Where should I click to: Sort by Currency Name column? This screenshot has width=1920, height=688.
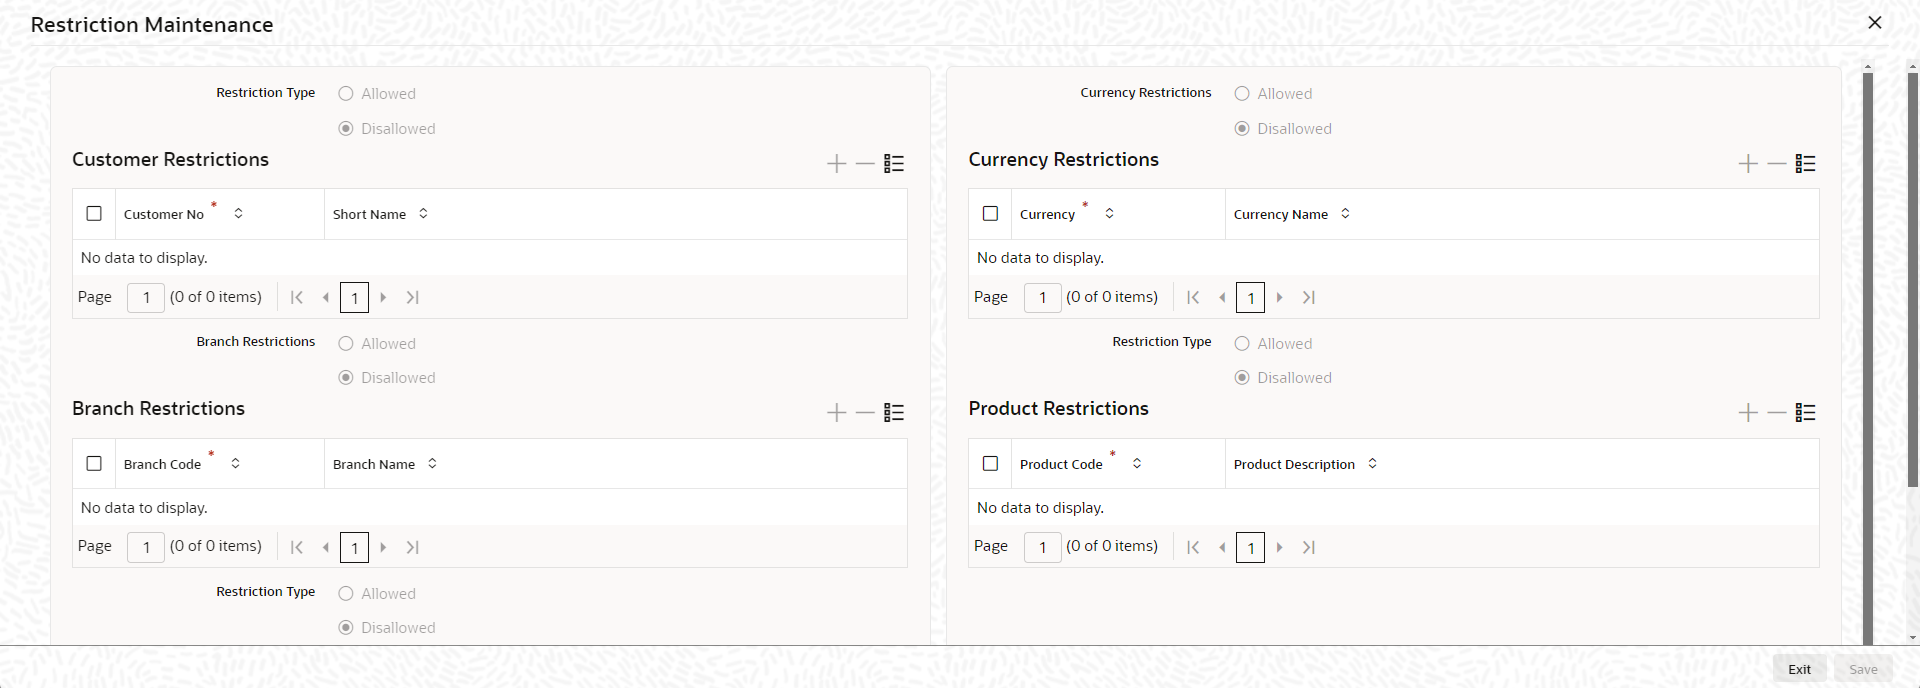(x=1345, y=214)
